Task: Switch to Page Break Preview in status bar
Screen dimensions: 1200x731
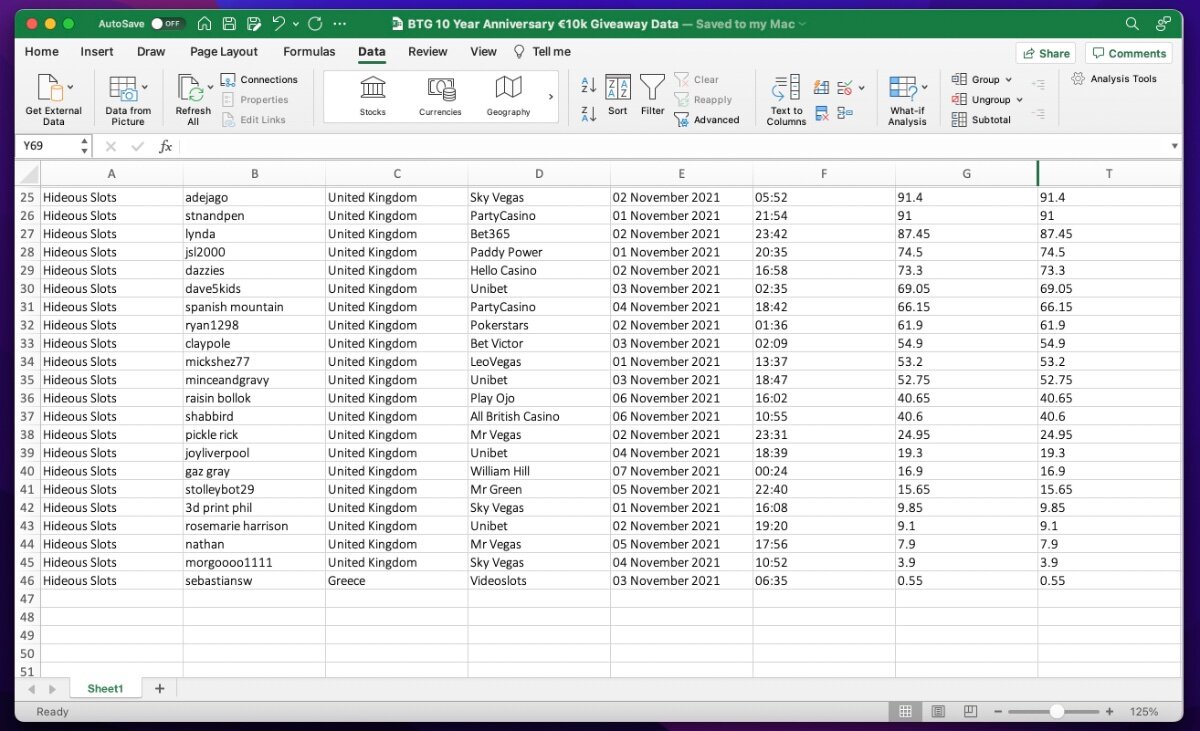Action: coord(970,712)
